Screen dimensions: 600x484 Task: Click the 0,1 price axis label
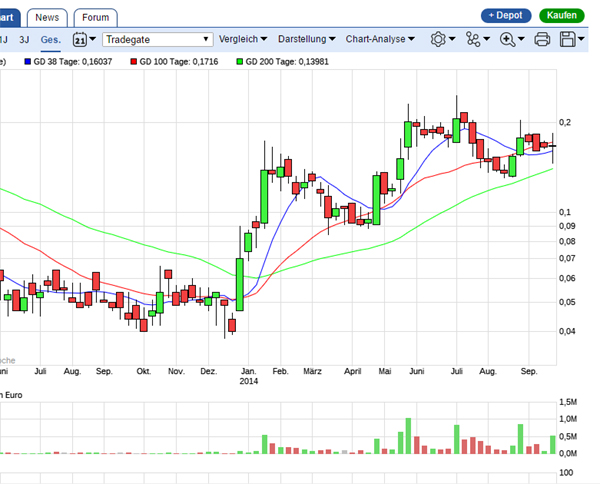pos(565,212)
